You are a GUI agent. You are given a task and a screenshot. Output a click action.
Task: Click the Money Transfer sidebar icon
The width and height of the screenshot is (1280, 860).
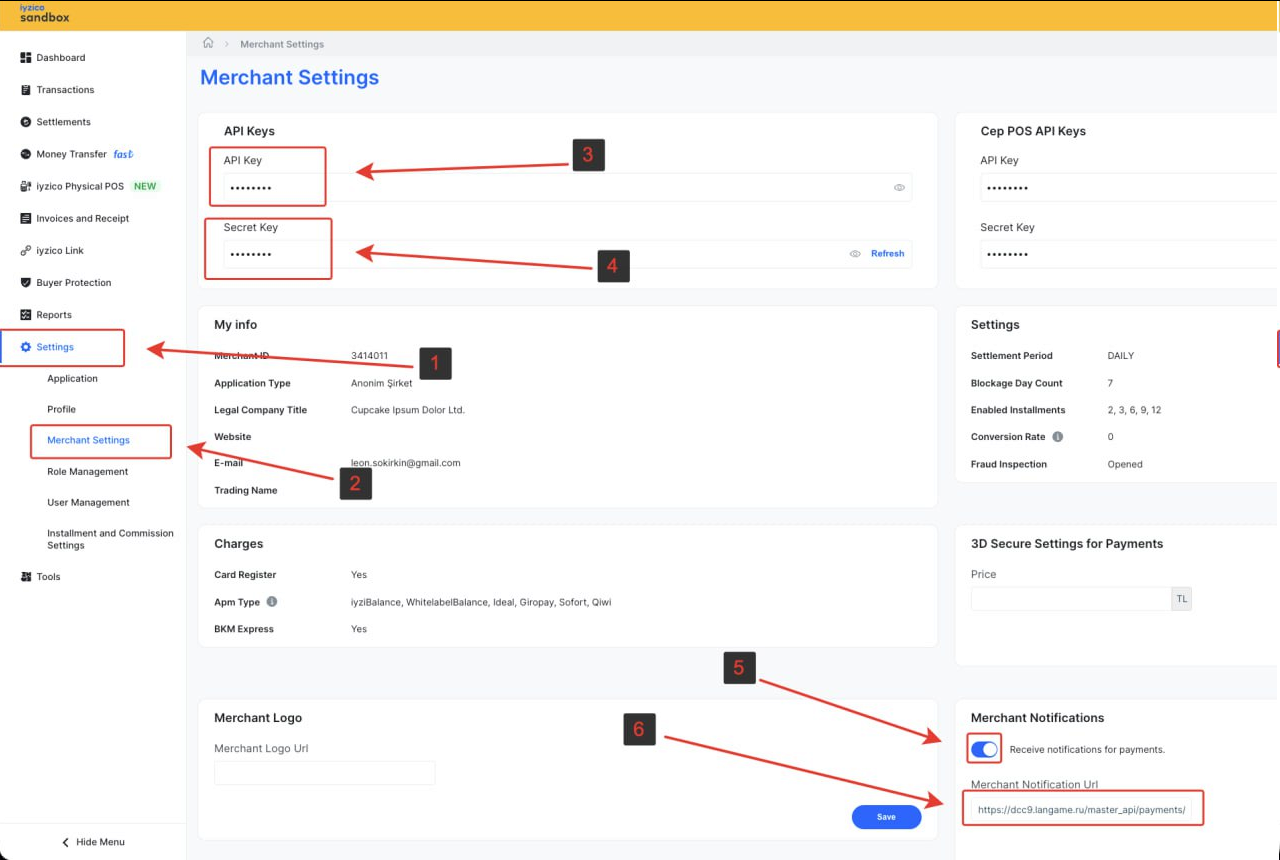pyautogui.click(x=26, y=154)
